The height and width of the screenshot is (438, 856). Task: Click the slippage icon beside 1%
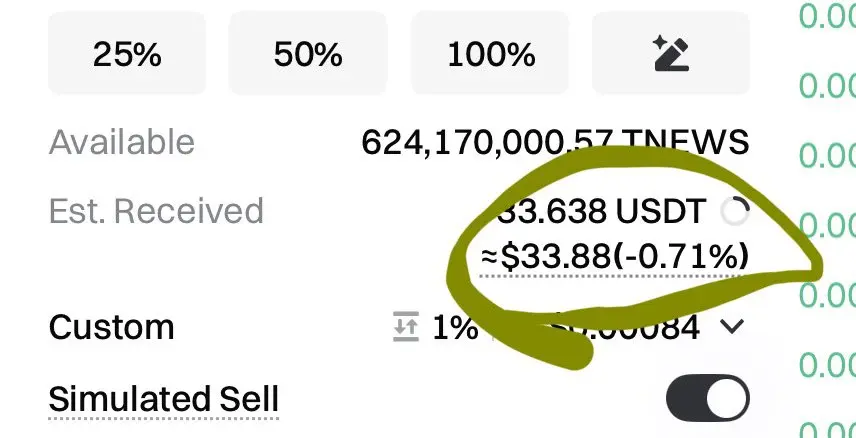(405, 328)
